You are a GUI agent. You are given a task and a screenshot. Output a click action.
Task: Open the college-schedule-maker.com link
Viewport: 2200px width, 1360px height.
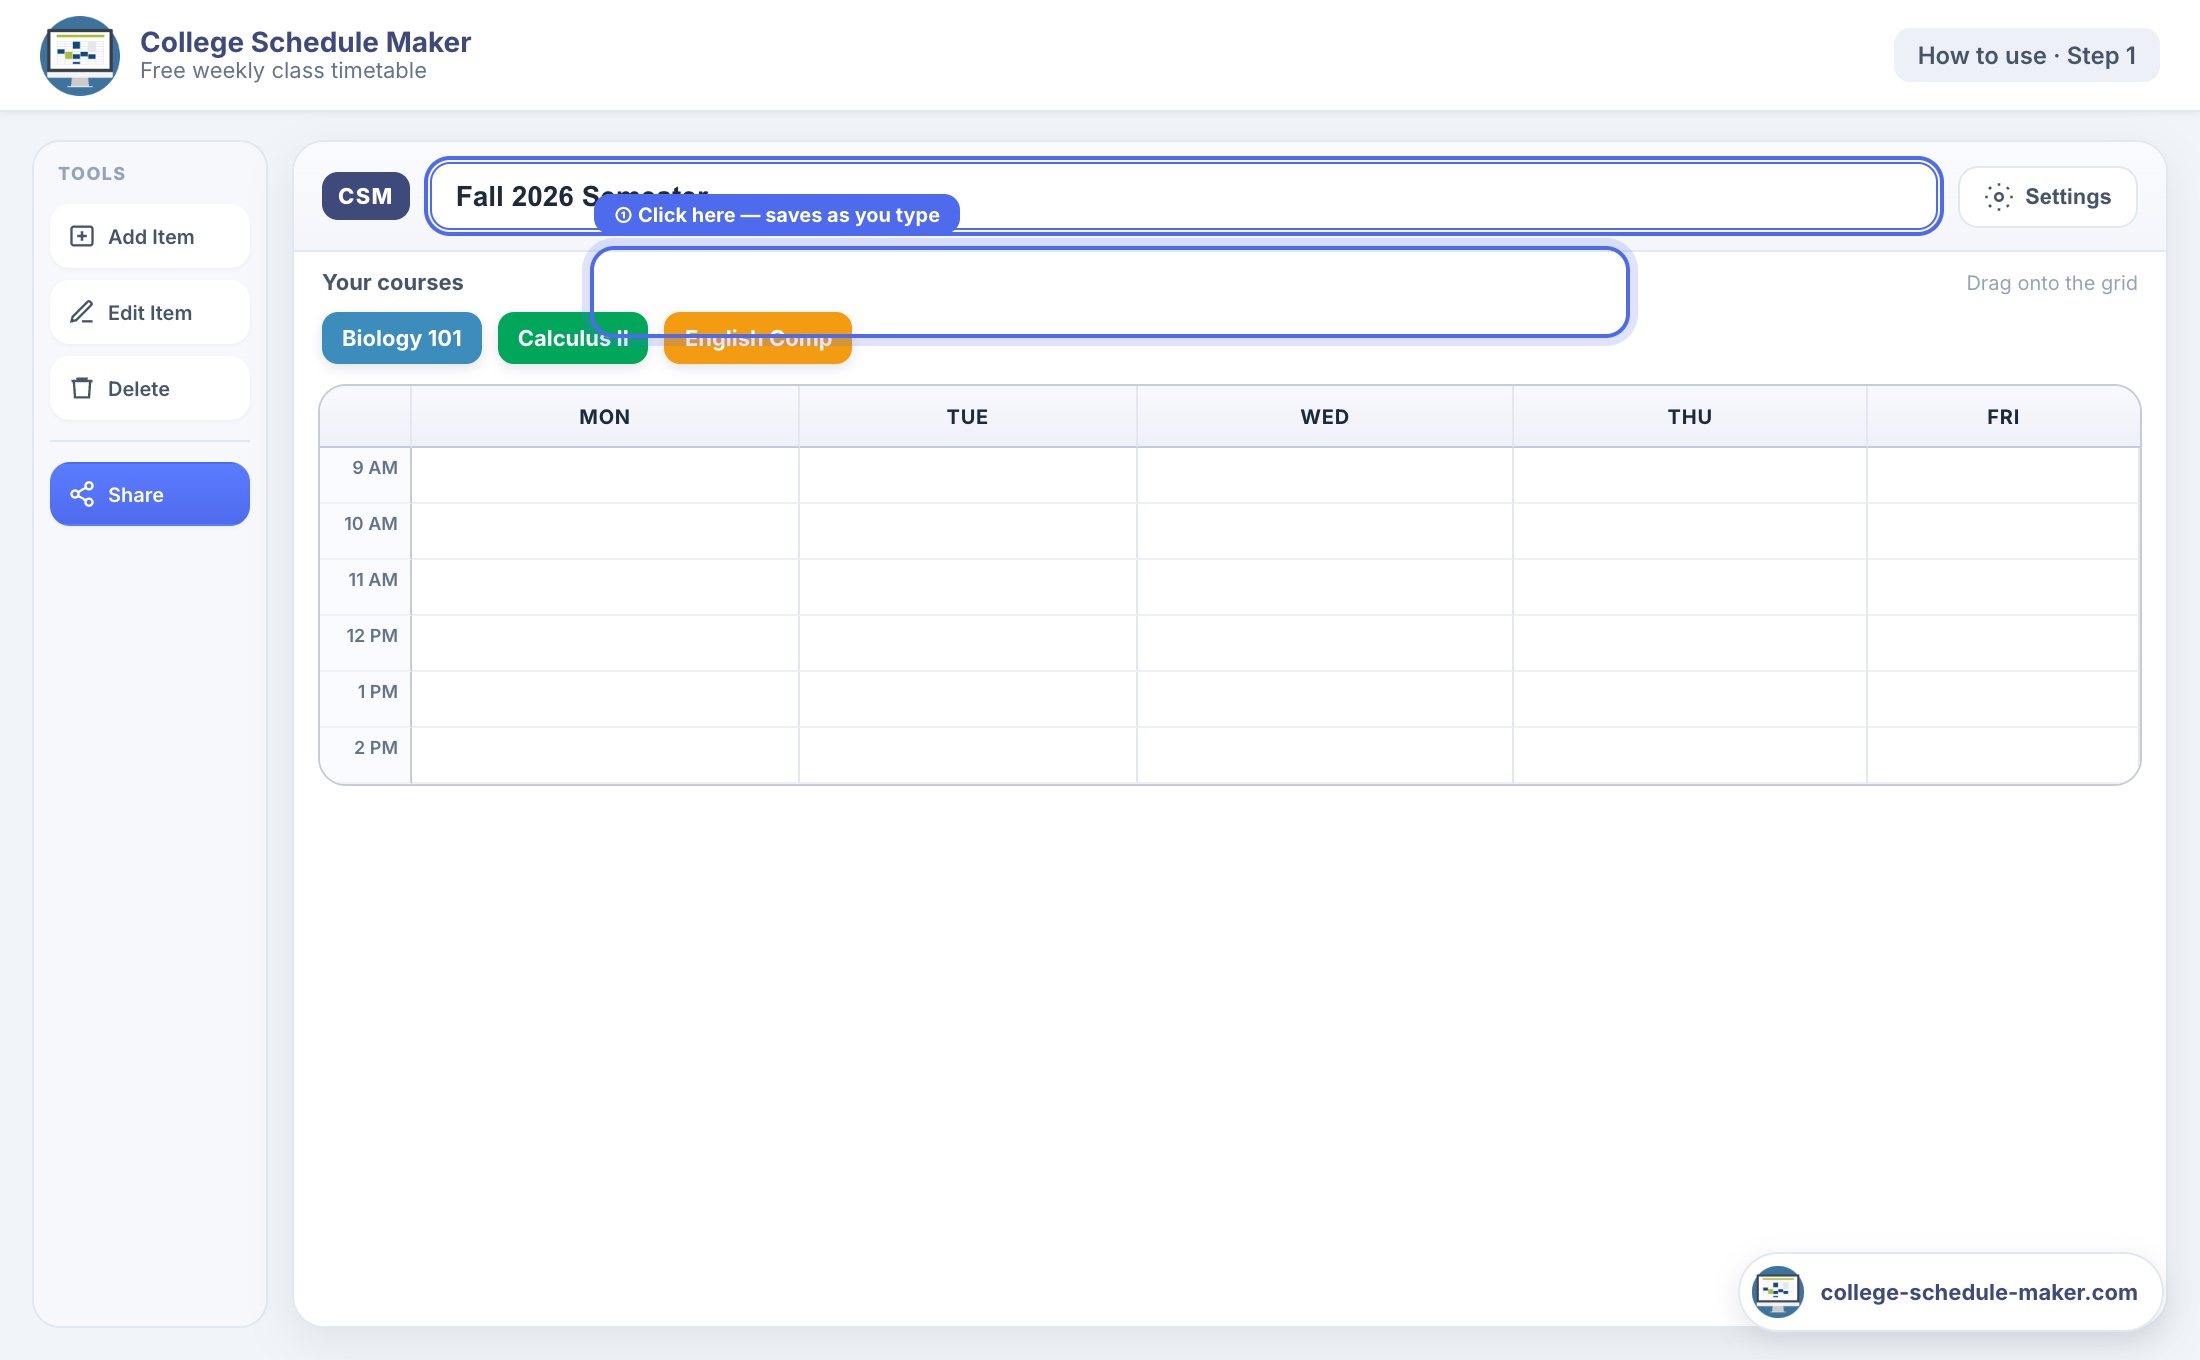click(1950, 1291)
